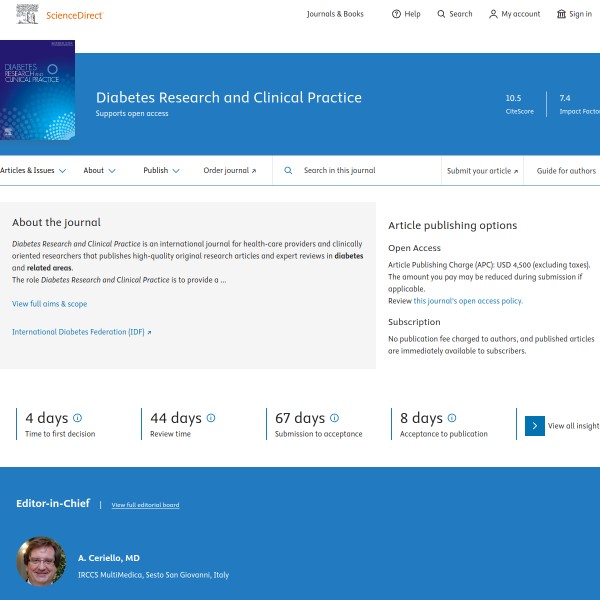Open Journals & Books menu item
Image resolution: width=600 pixels, height=600 pixels.
click(335, 14)
